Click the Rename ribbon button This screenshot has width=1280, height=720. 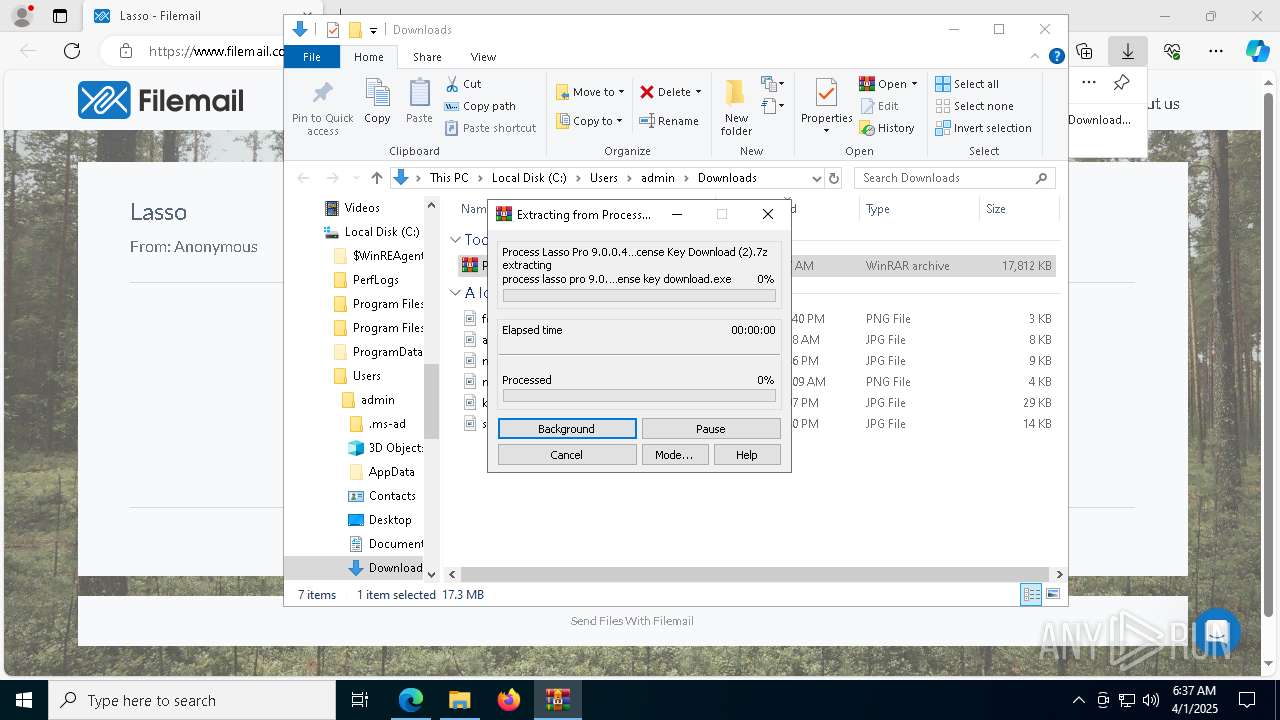tap(669, 121)
